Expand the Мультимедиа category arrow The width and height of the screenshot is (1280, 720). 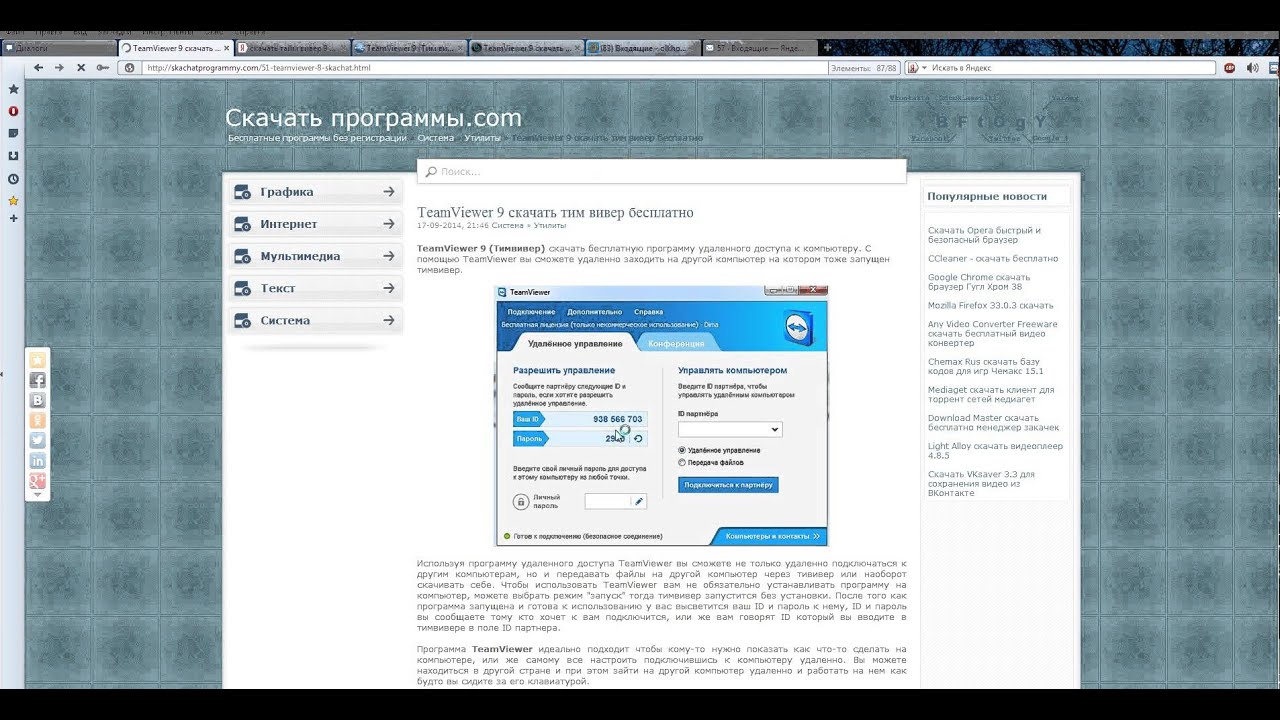[389, 256]
